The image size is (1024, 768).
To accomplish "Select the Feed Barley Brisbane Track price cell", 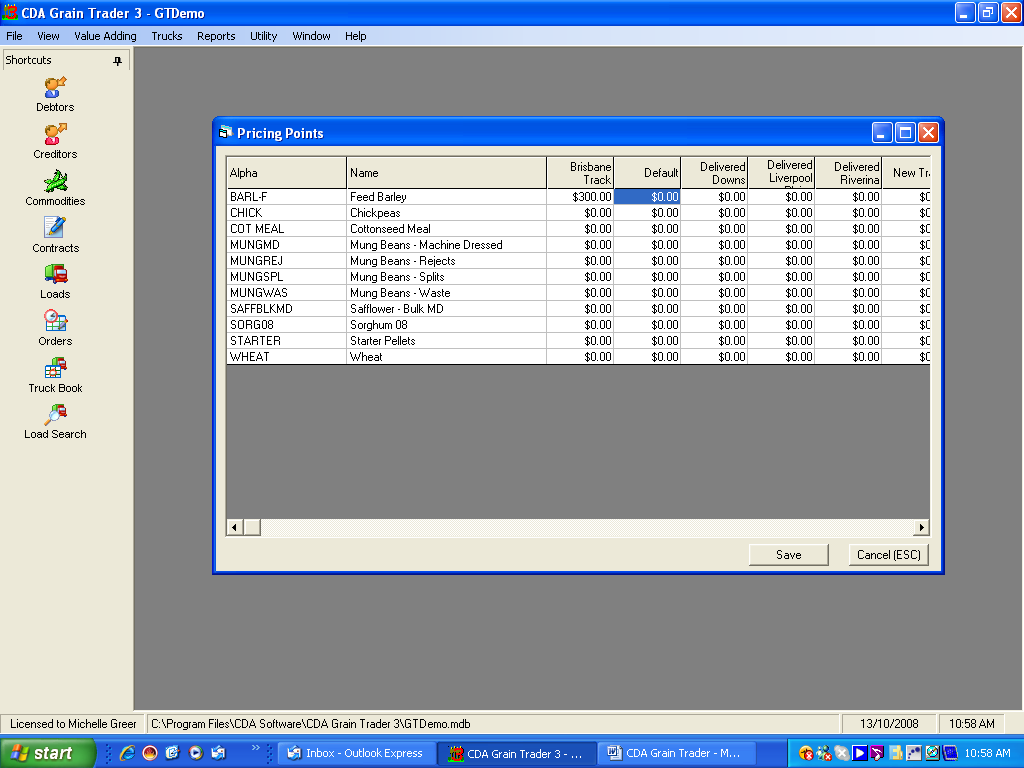I will tap(580, 197).
